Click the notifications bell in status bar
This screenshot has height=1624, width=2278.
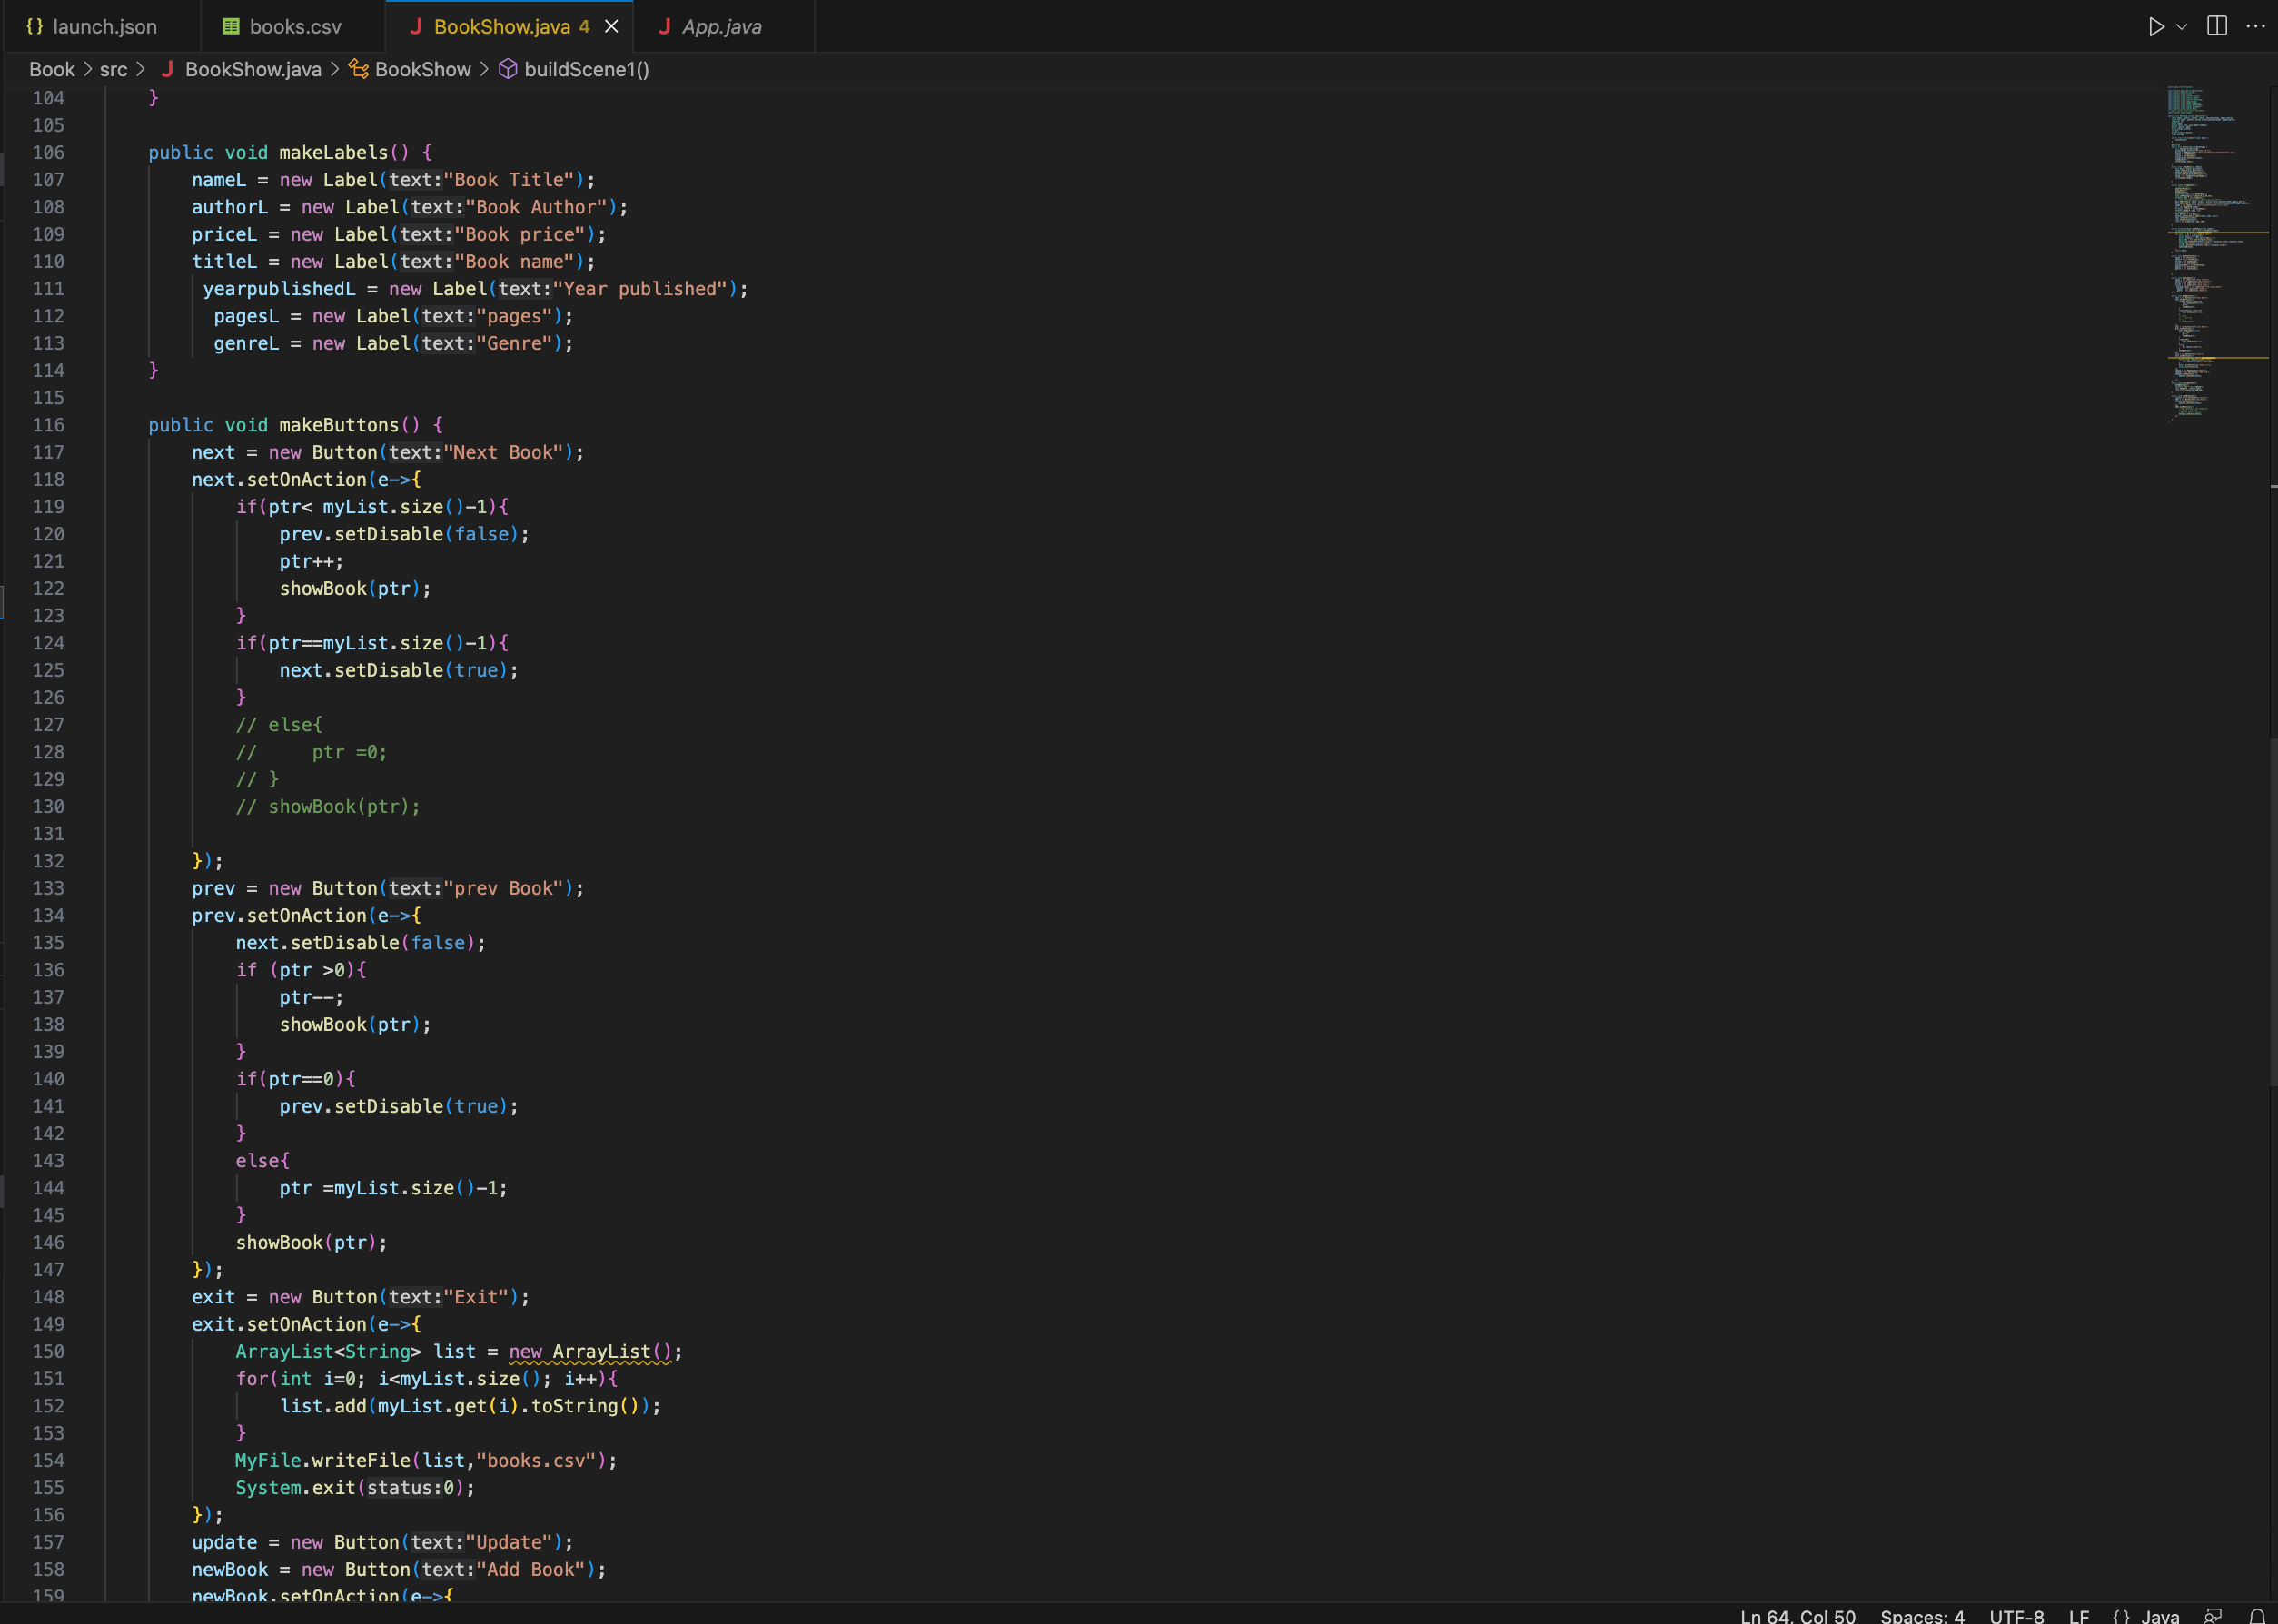click(x=2257, y=1615)
